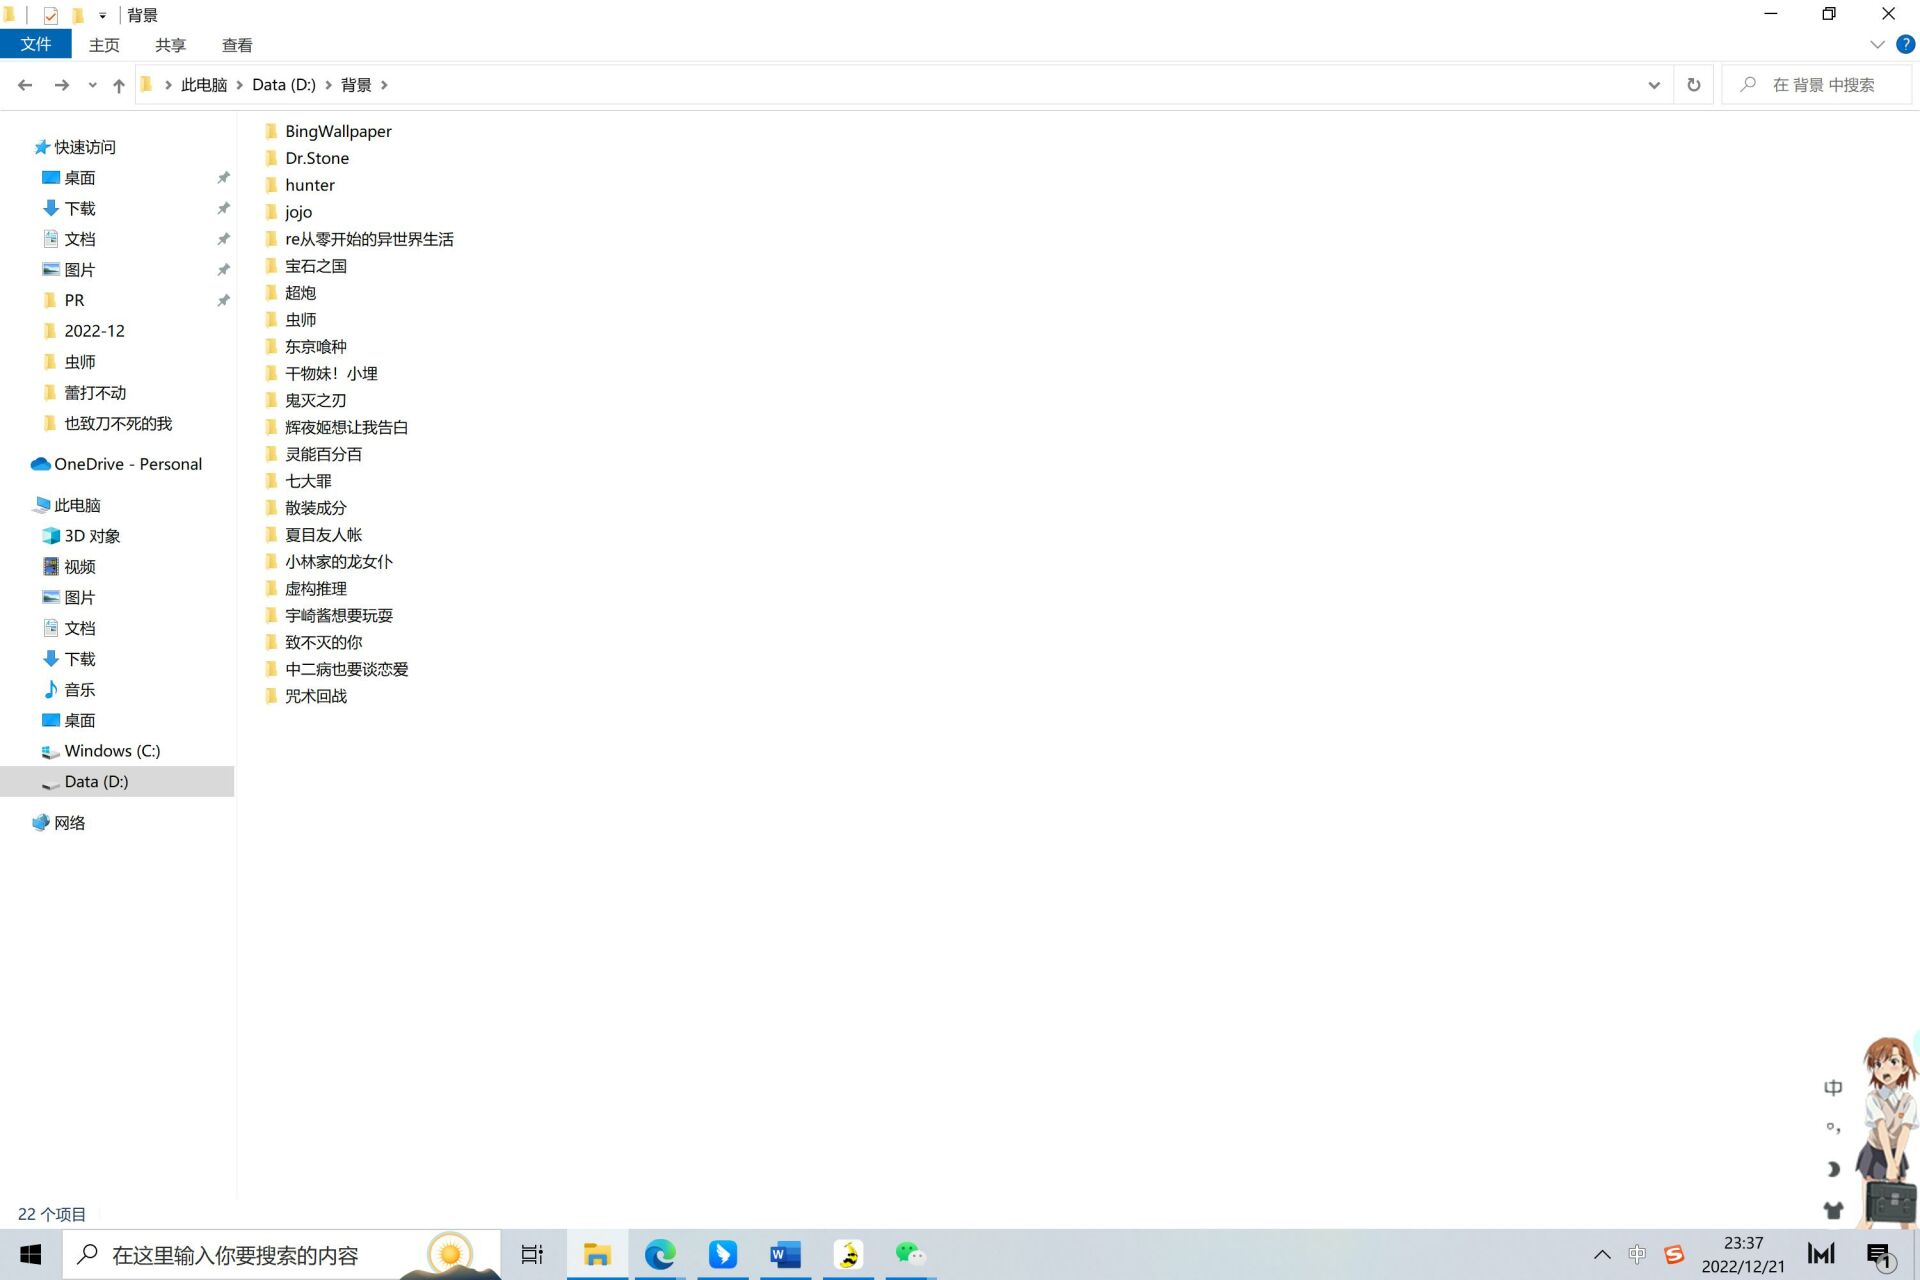Image resolution: width=1920 pixels, height=1280 pixels.
Task: Select the BingWallpaper folder
Action: tap(338, 131)
